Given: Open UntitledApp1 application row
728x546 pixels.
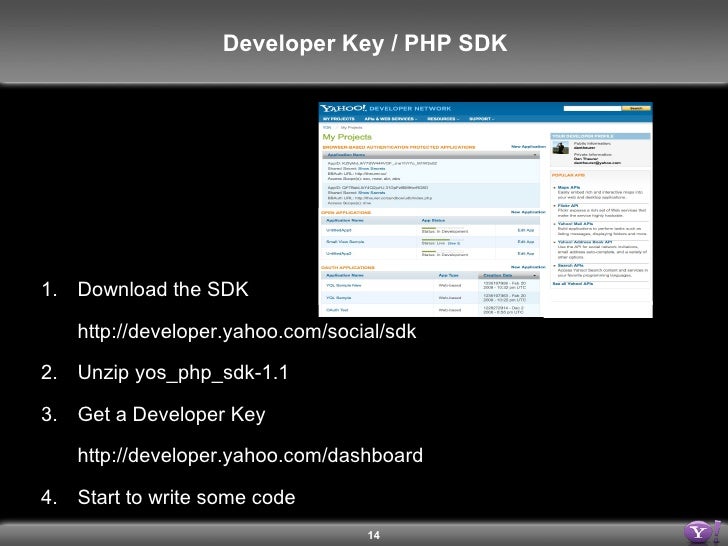Looking at the screenshot, I should pos(338,230).
